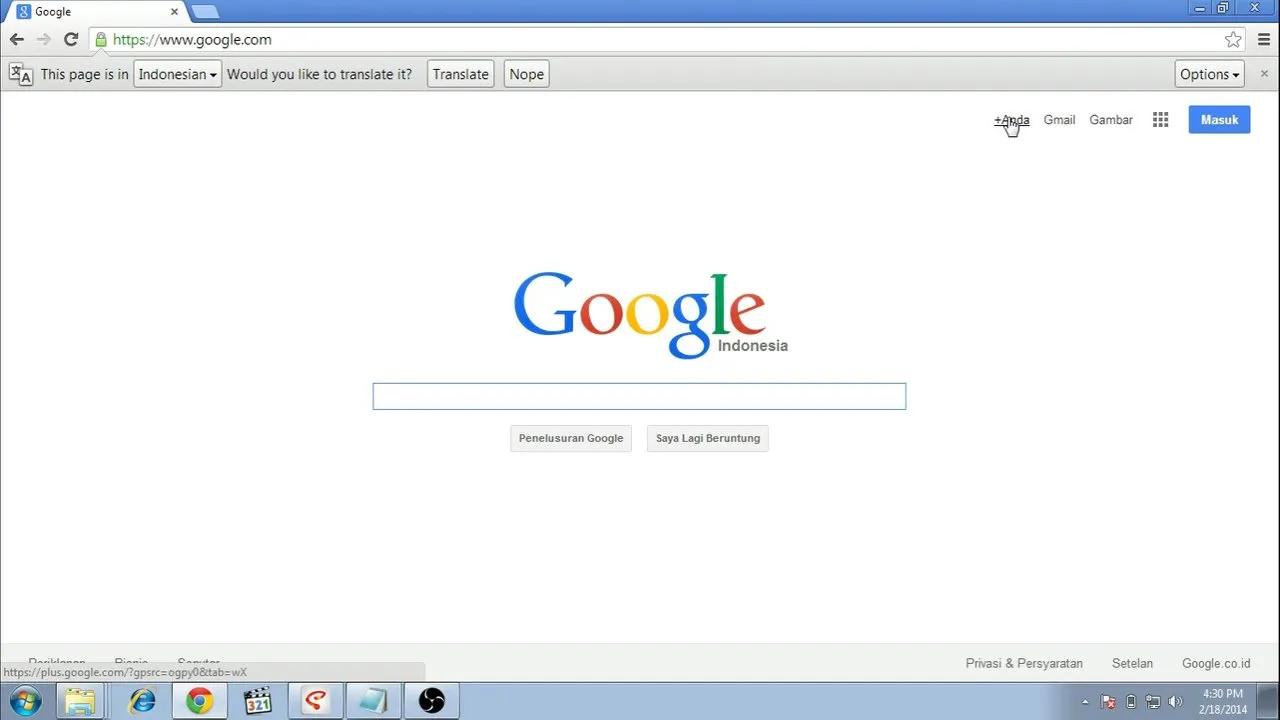
Task: Go back using the browser back arrow
Action: 16,40
